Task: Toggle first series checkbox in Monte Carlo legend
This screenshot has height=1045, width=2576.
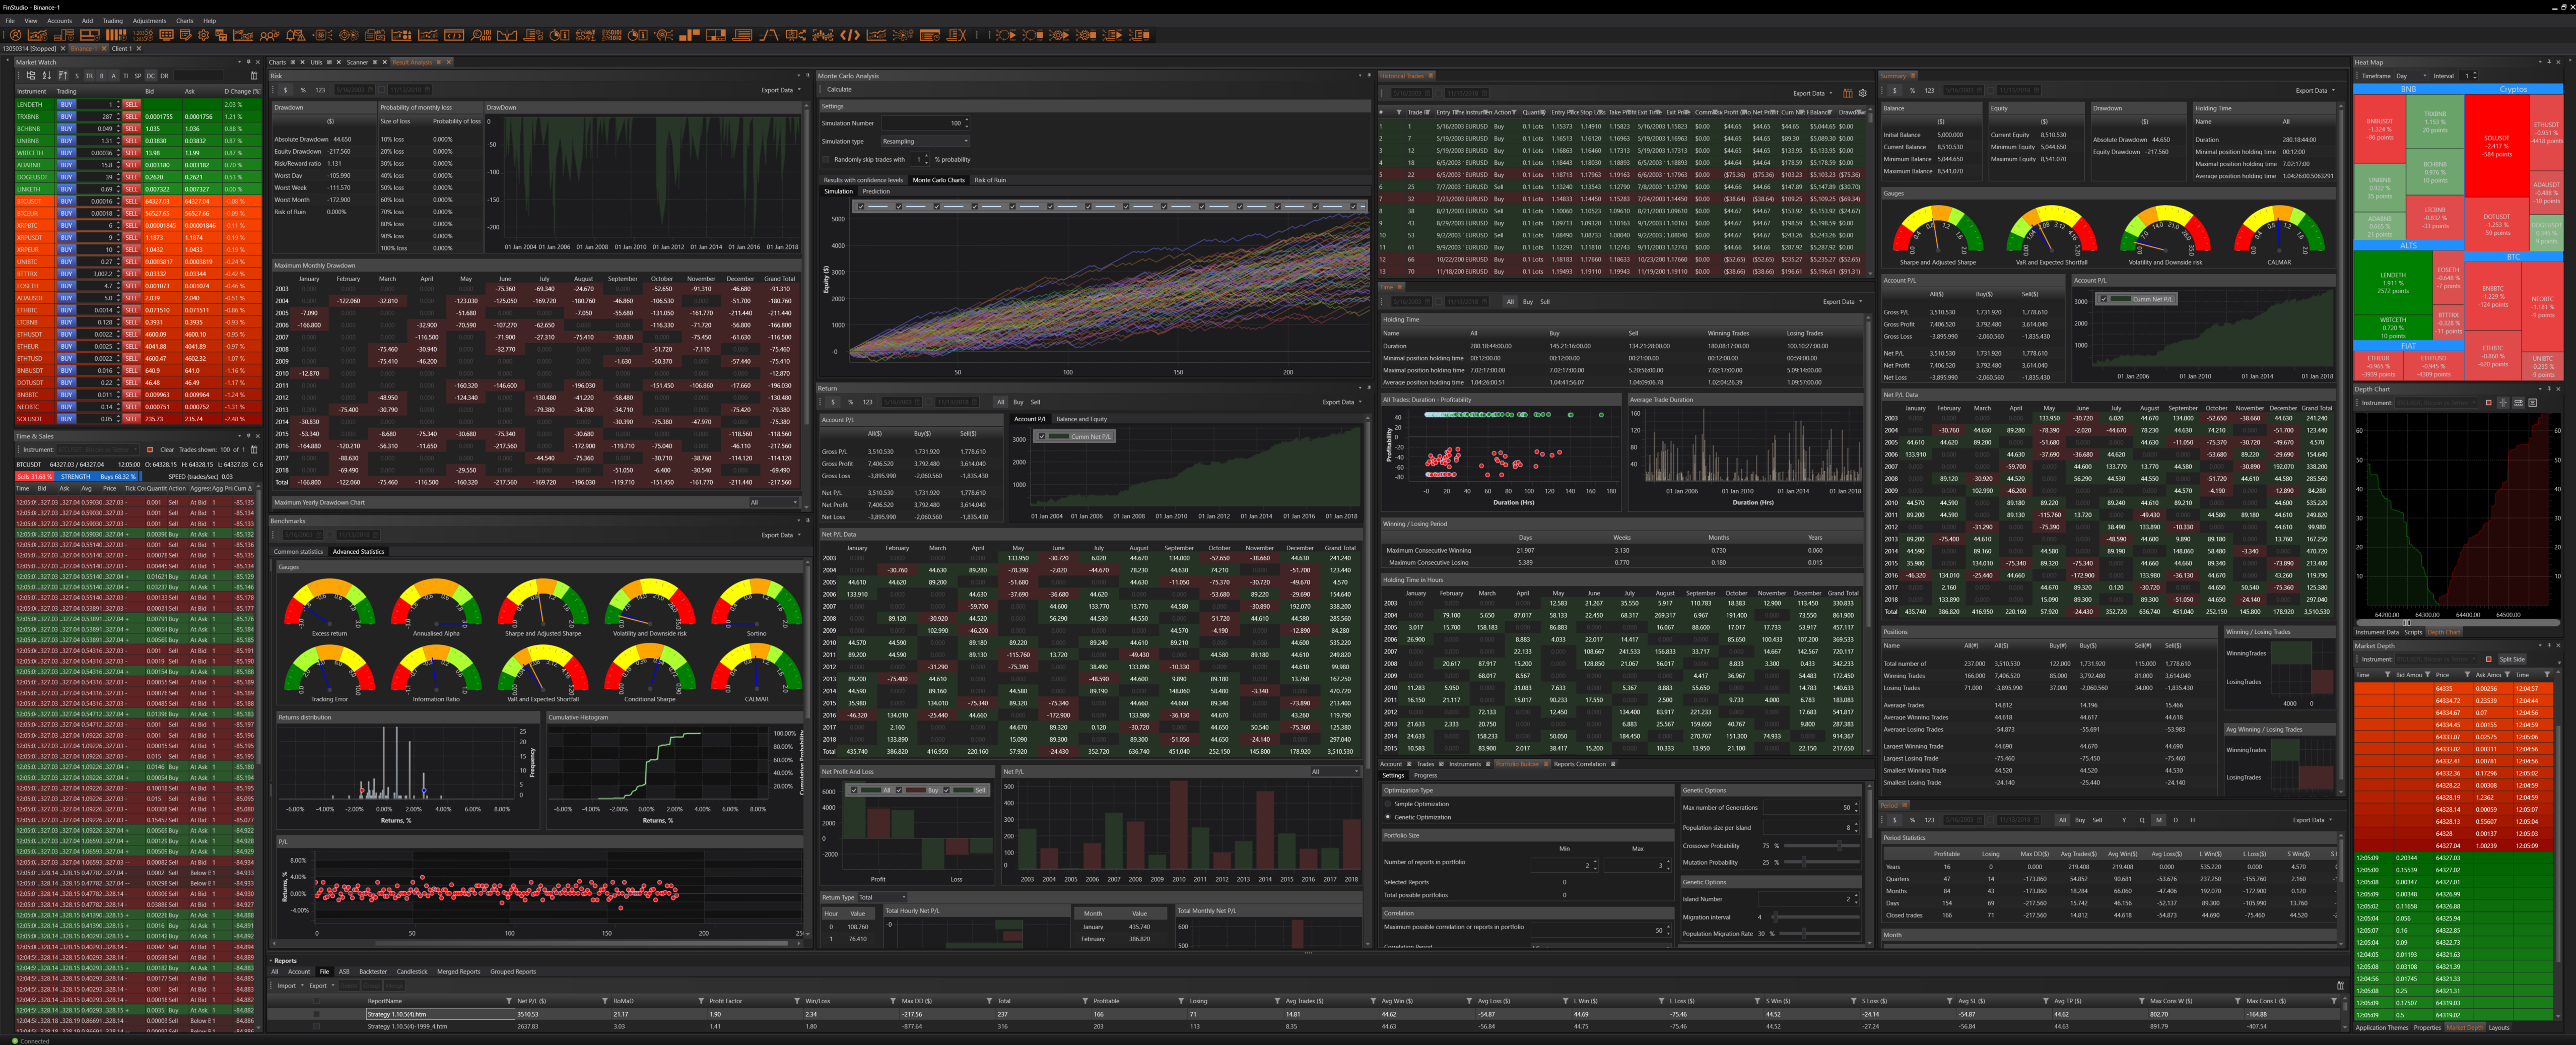Action: click(x=861, y=207)
